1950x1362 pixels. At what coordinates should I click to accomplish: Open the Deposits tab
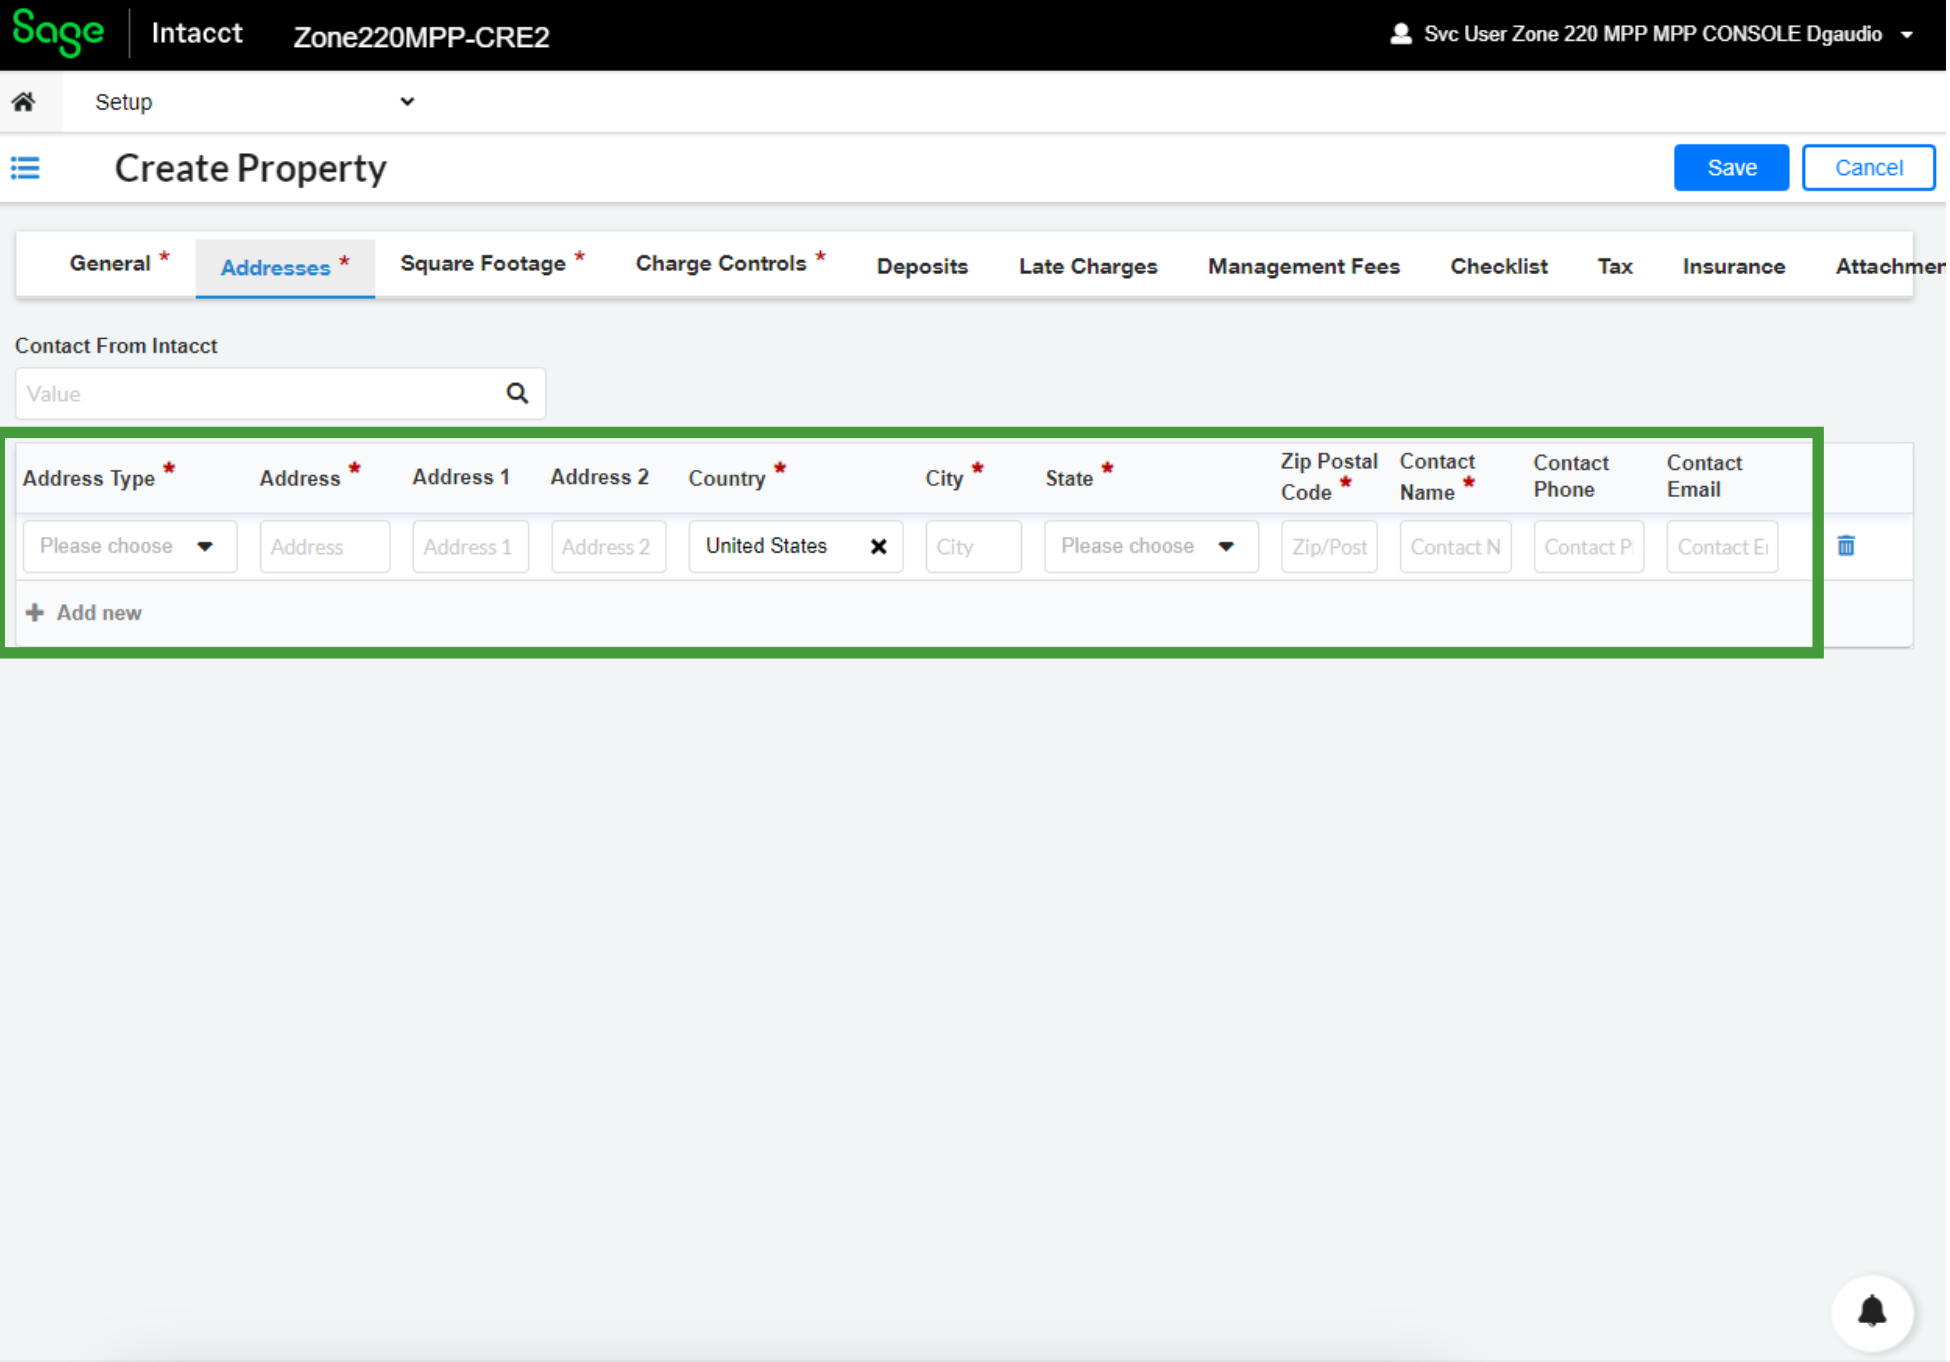922,267
